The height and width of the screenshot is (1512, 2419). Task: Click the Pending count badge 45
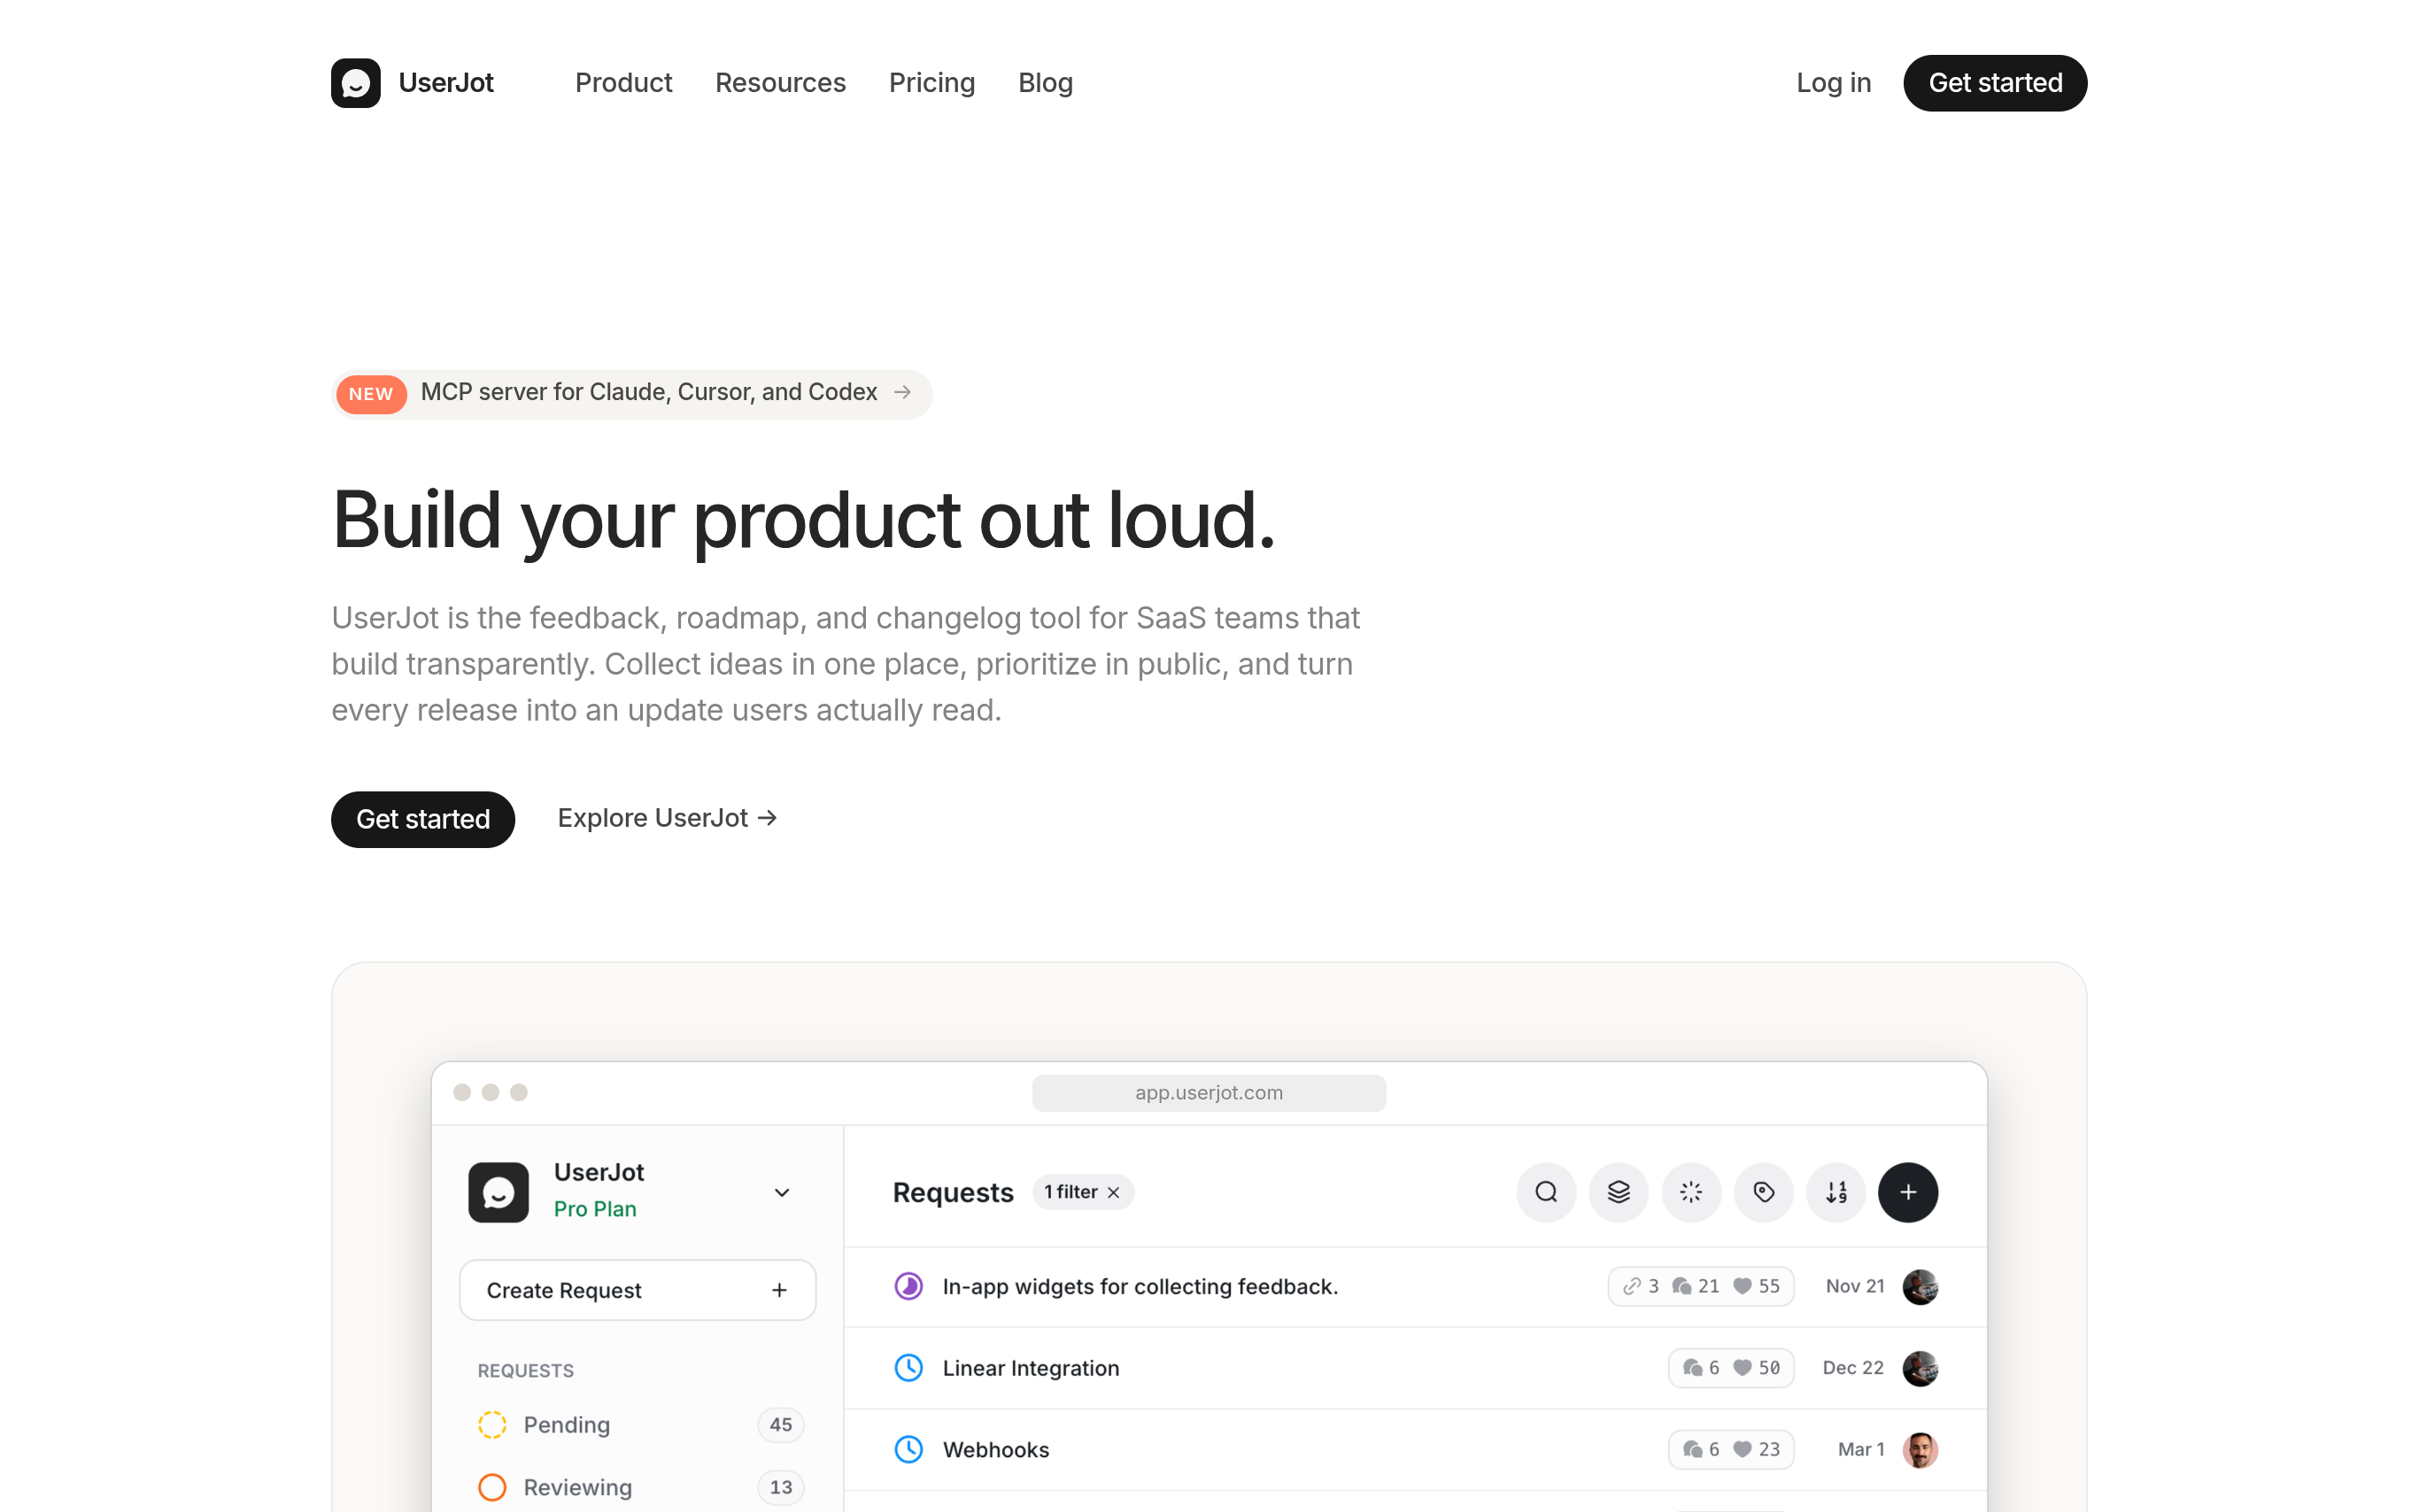pos(780,1424)
